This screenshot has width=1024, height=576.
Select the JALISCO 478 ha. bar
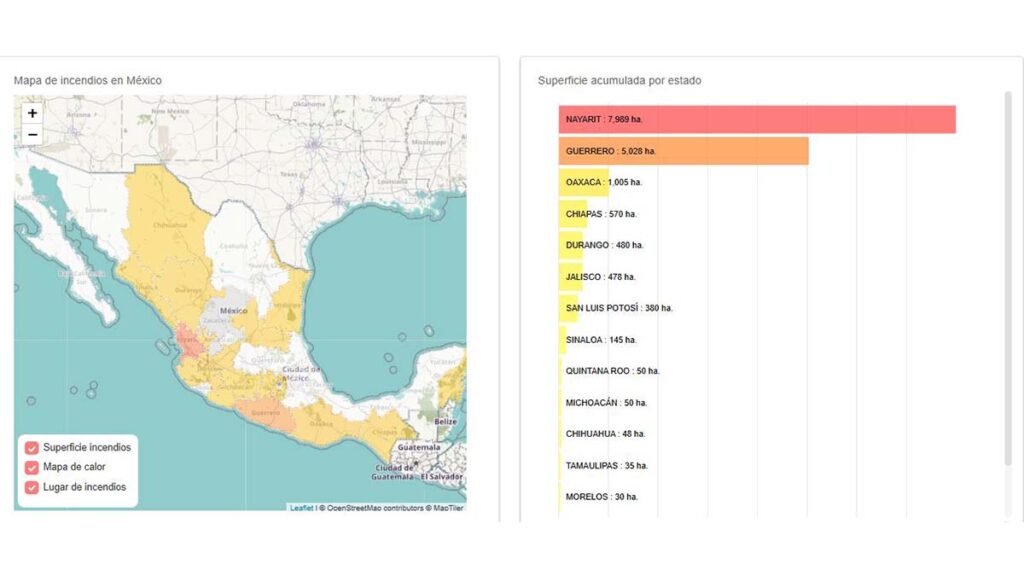tap(571, 277)
